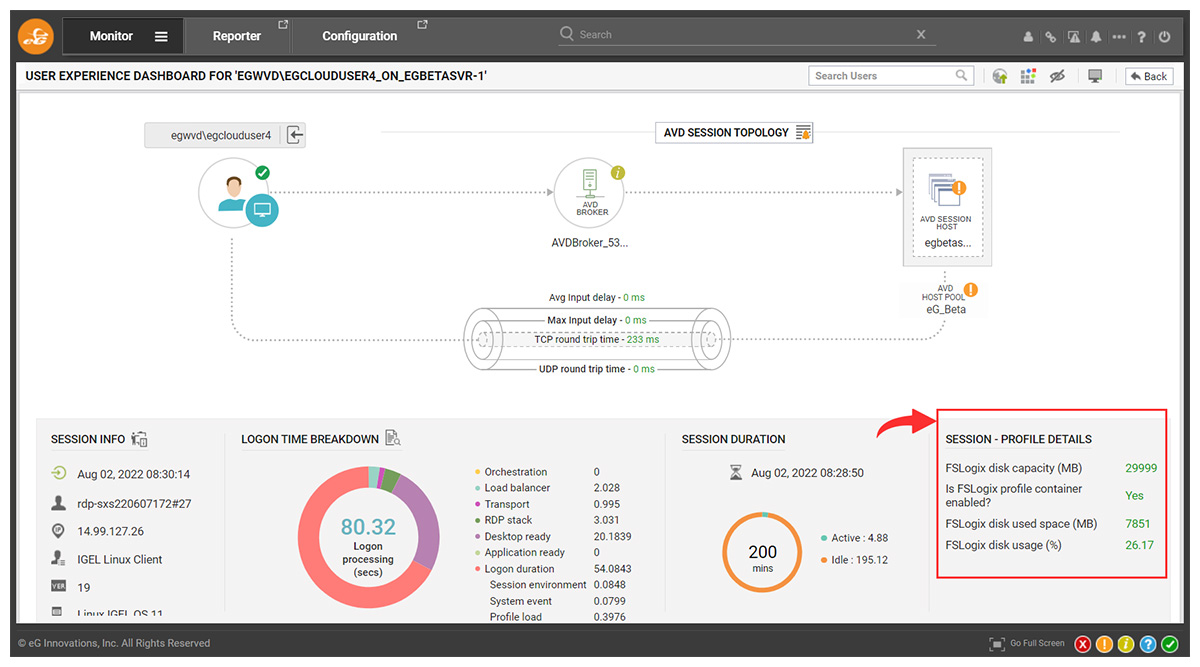This screenshot has height=667, width=1200.
Task: Open the colored grid squares icon
Action: [1028, 76]
